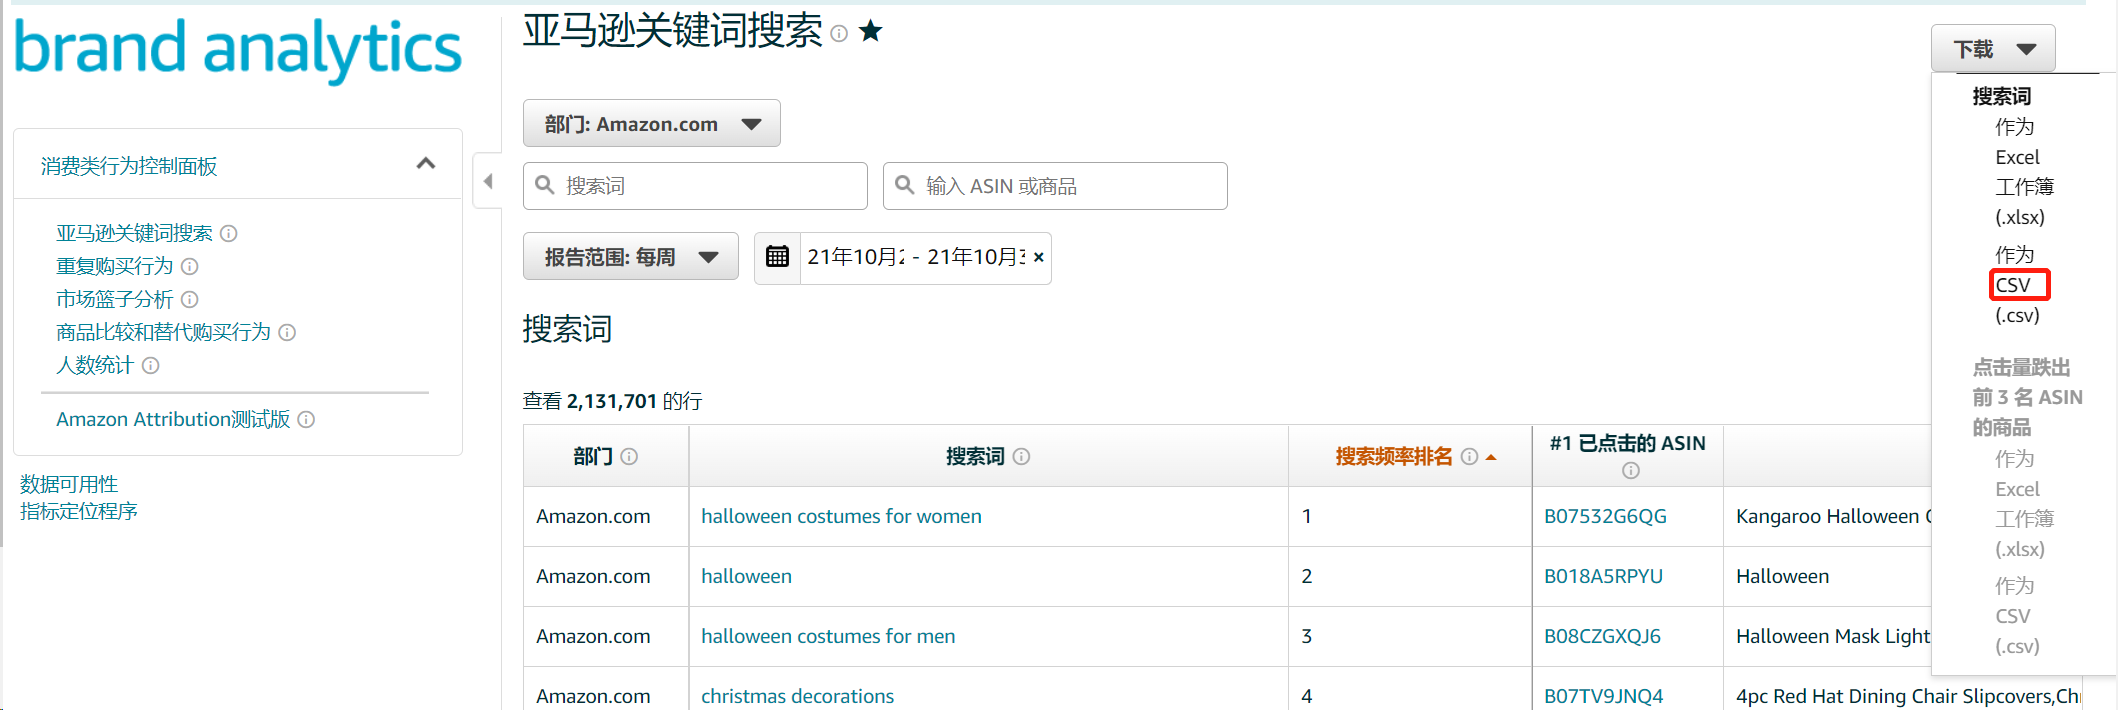2118x710 pixels.
Task: Open 指标定位程序 link
Action: [79, 511]
